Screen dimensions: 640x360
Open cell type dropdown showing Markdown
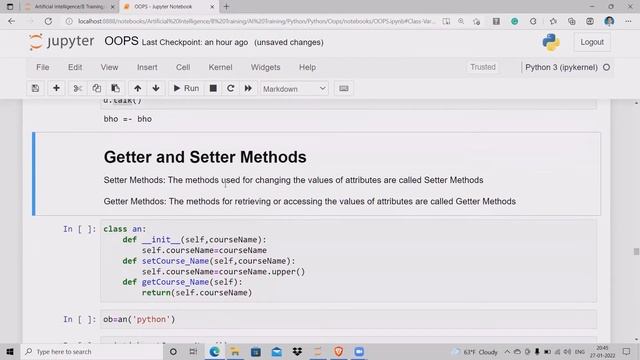pyautogui.click(x=294, y=89)
